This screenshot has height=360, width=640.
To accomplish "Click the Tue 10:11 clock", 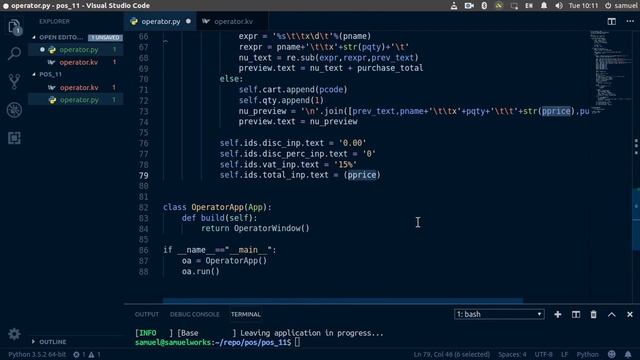I will coord(583,6).
